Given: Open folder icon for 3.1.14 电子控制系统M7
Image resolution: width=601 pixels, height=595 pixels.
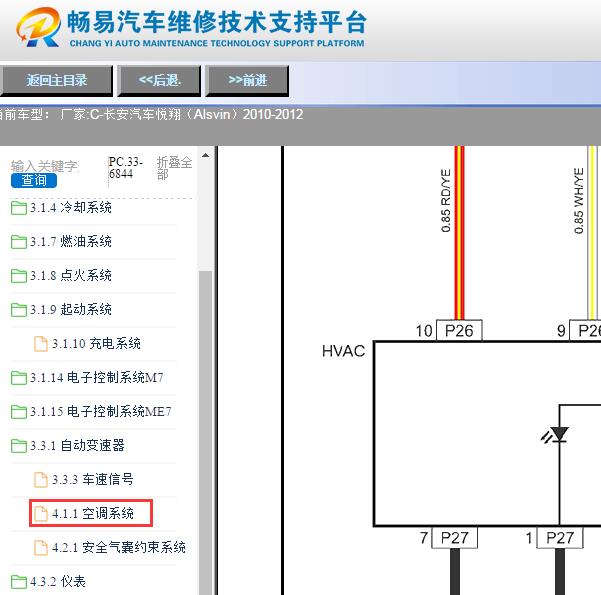Looking at the screenshot, I should (18, 378).
